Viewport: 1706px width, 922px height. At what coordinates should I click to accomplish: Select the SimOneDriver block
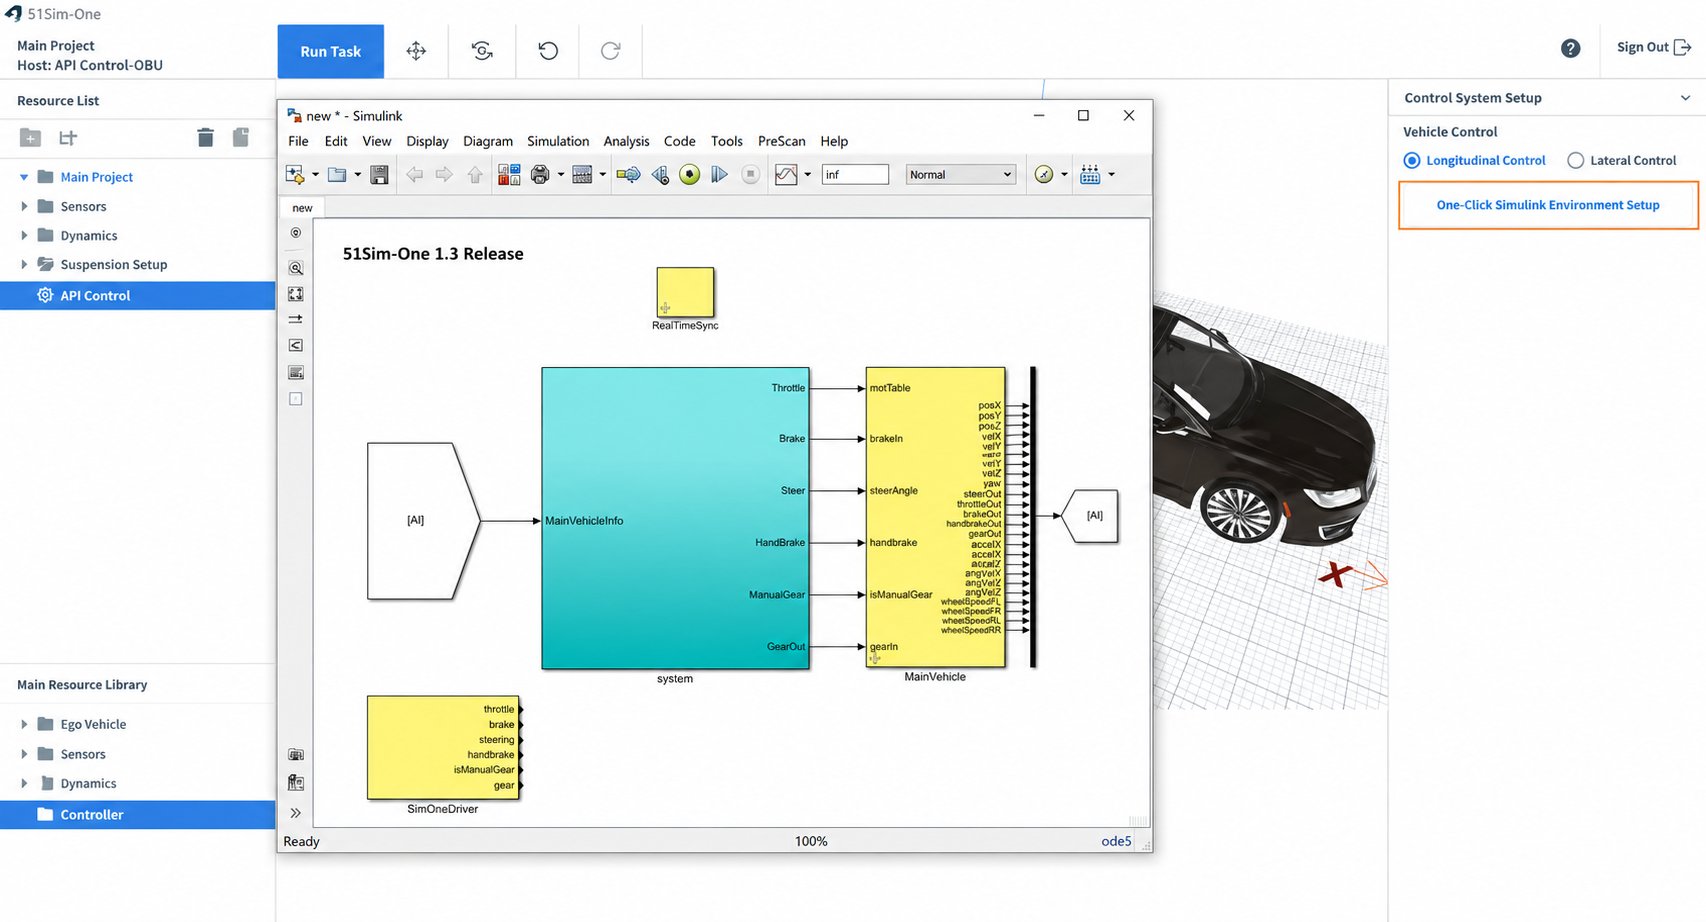click(x=443, y=748)
